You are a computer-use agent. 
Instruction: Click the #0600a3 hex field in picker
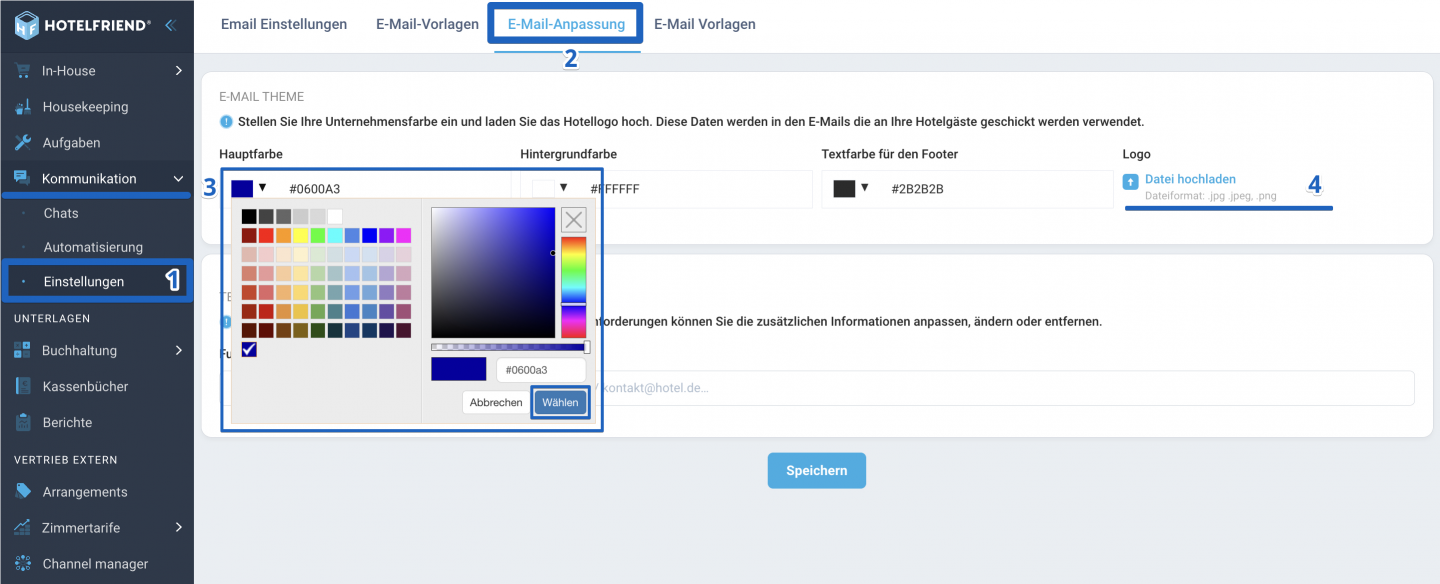(x=541, y=370)
